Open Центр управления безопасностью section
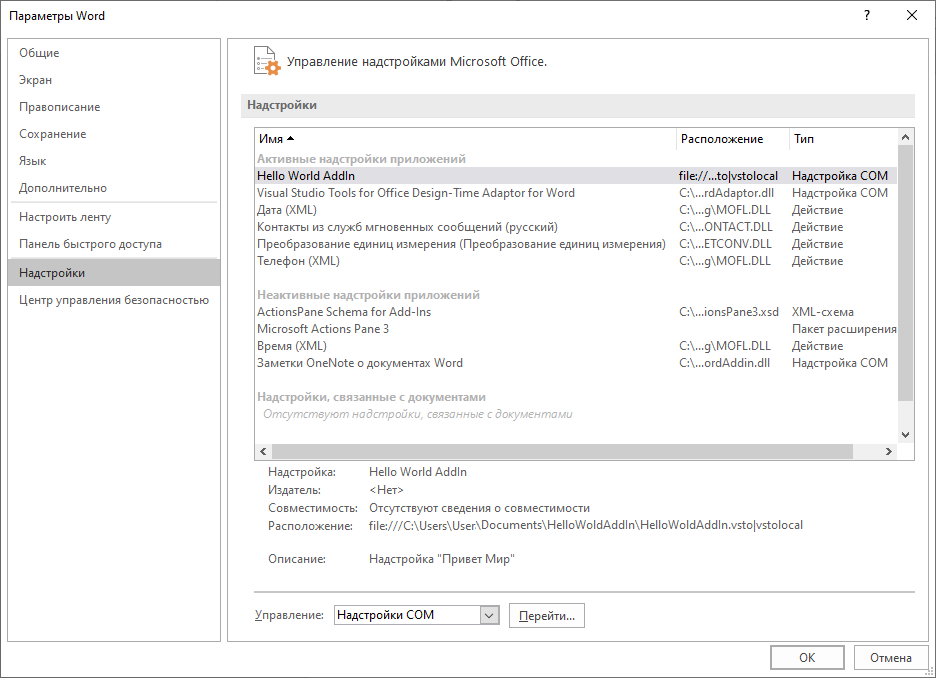The width and height of the screenshot is (938, 678). [x=113, y=300]
